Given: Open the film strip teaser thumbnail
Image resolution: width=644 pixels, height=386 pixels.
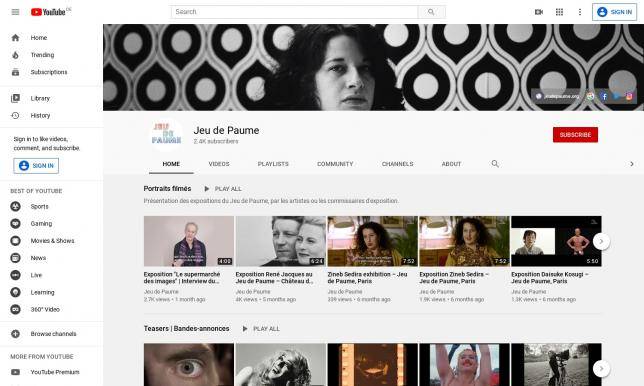Looking at the screenshot, I should coord(373,365).
